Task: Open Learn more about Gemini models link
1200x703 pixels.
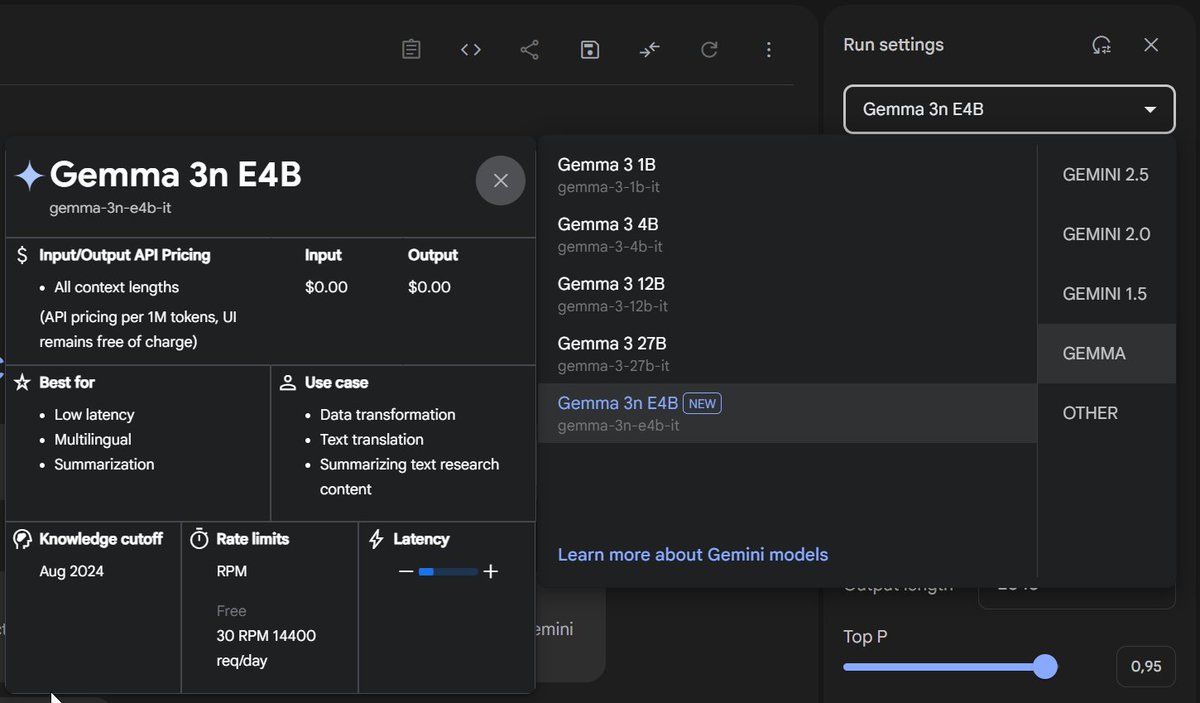Action: pyautogui.click(x=693, y=554)
